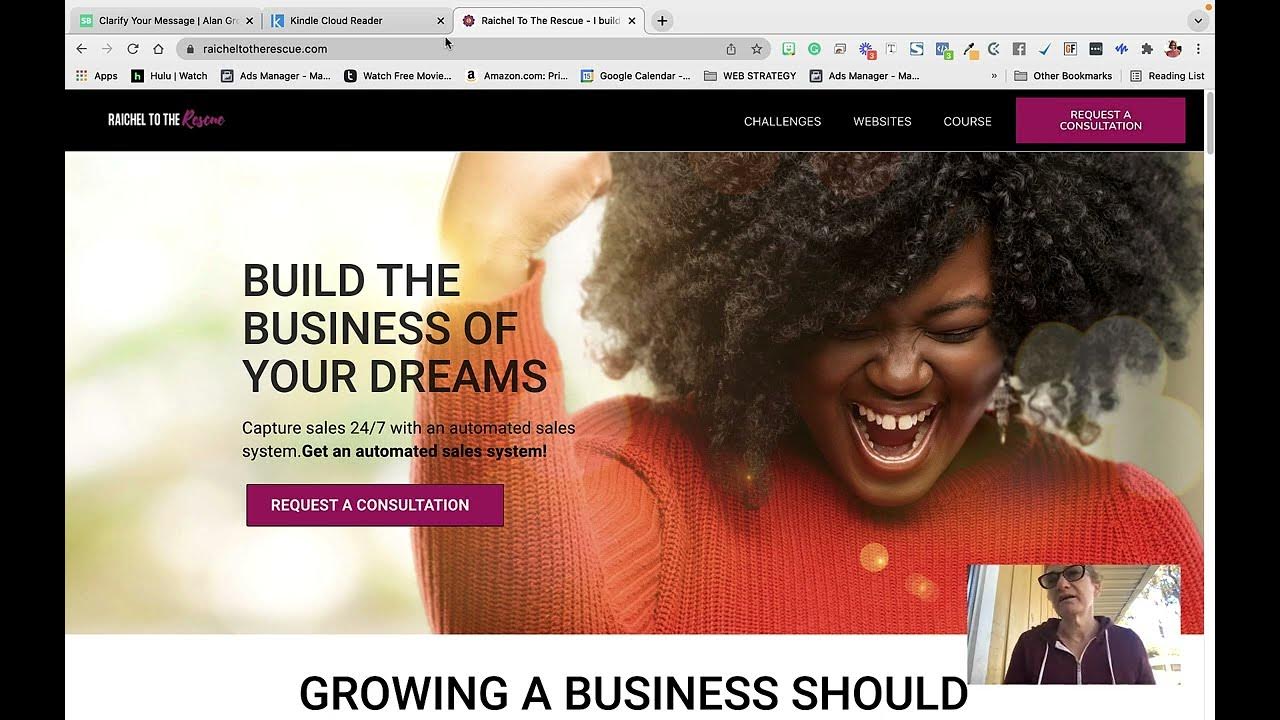Bookmark this page with the star icon

(757, 49)
